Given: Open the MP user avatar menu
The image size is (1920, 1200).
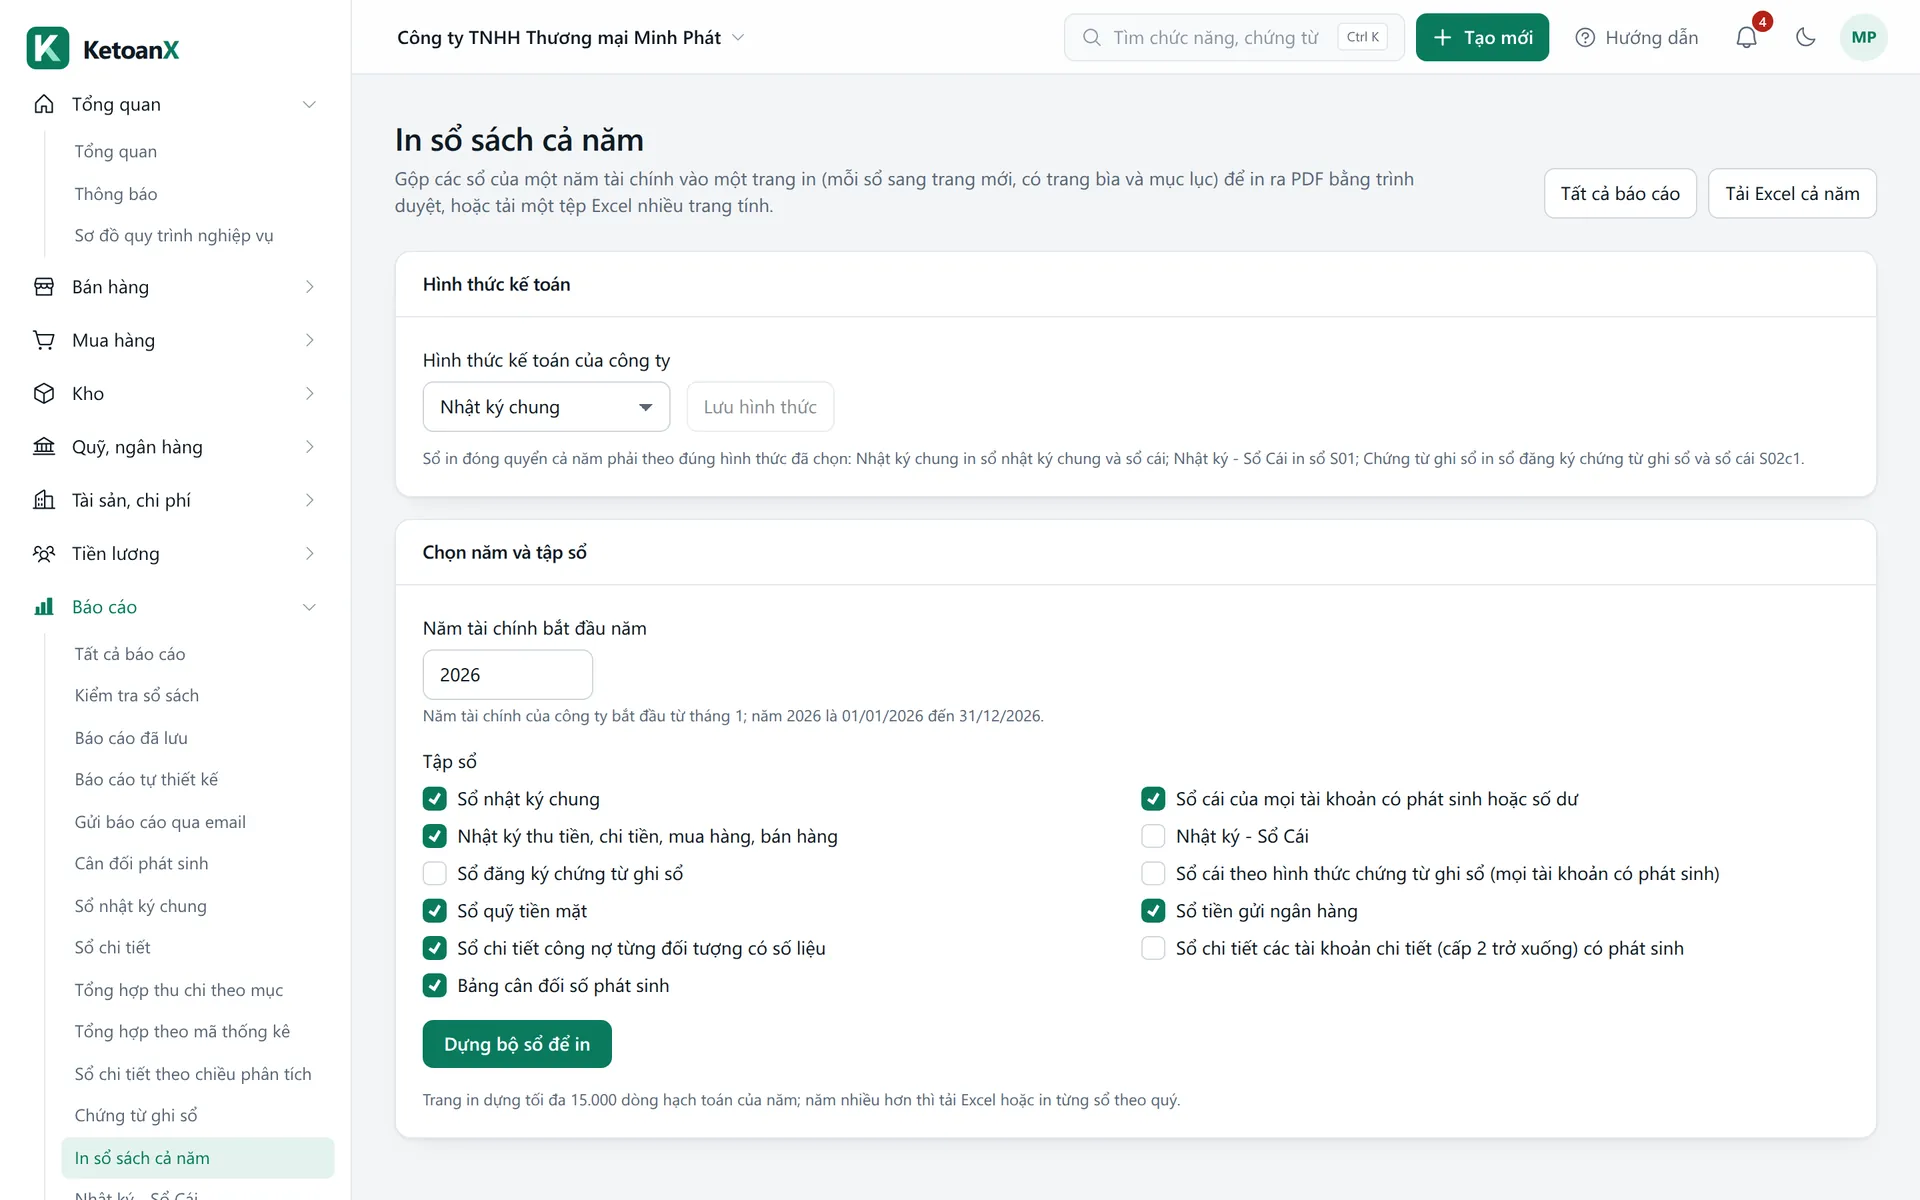Looking at the screenshot, I should [x=1863, y=37].
